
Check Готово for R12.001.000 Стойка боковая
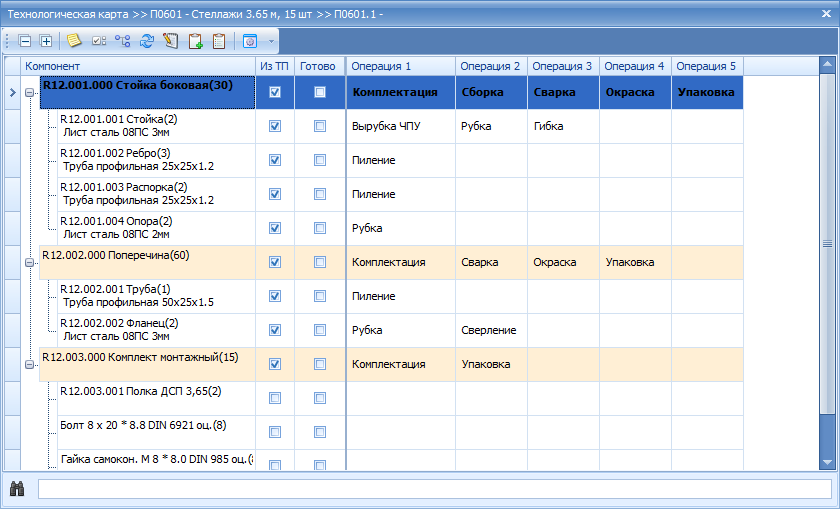tap(320, 92)
